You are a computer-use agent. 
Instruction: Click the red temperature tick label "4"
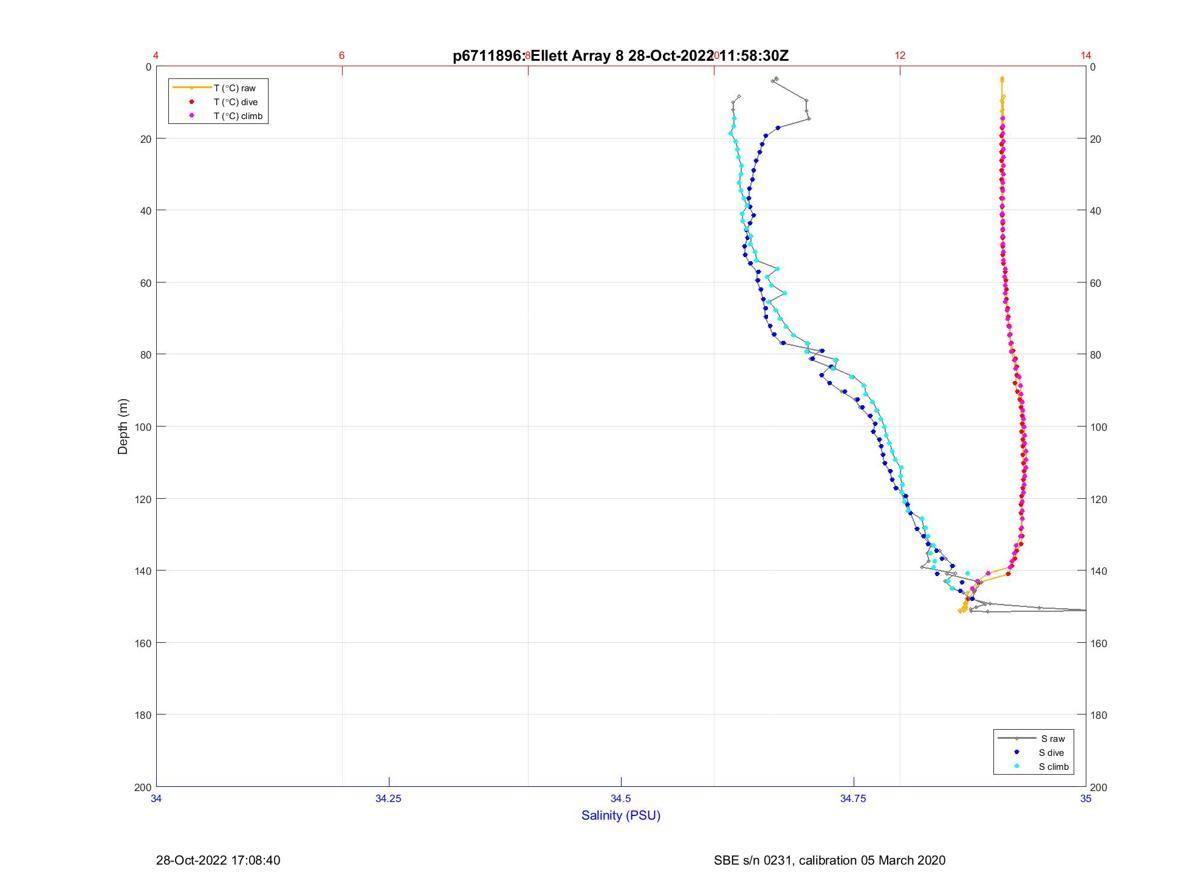pyautogui.click(x=156, y=55)
